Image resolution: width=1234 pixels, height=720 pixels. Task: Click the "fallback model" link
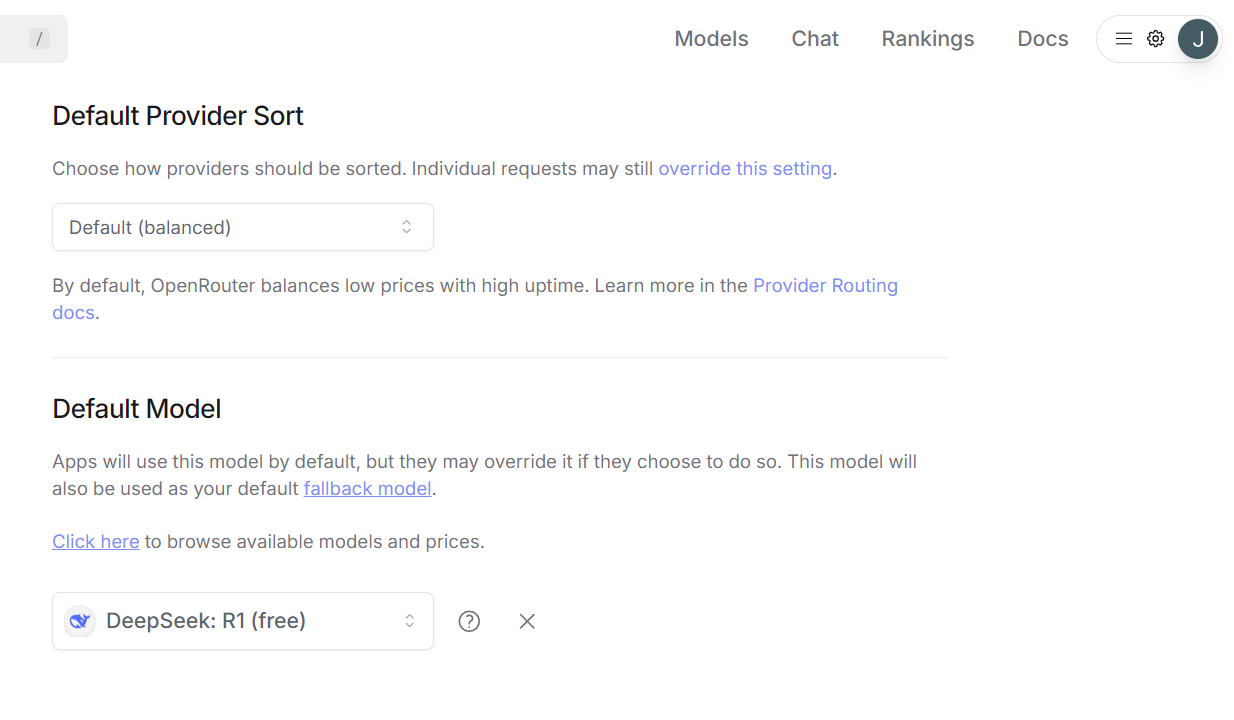tap(367, 489)
